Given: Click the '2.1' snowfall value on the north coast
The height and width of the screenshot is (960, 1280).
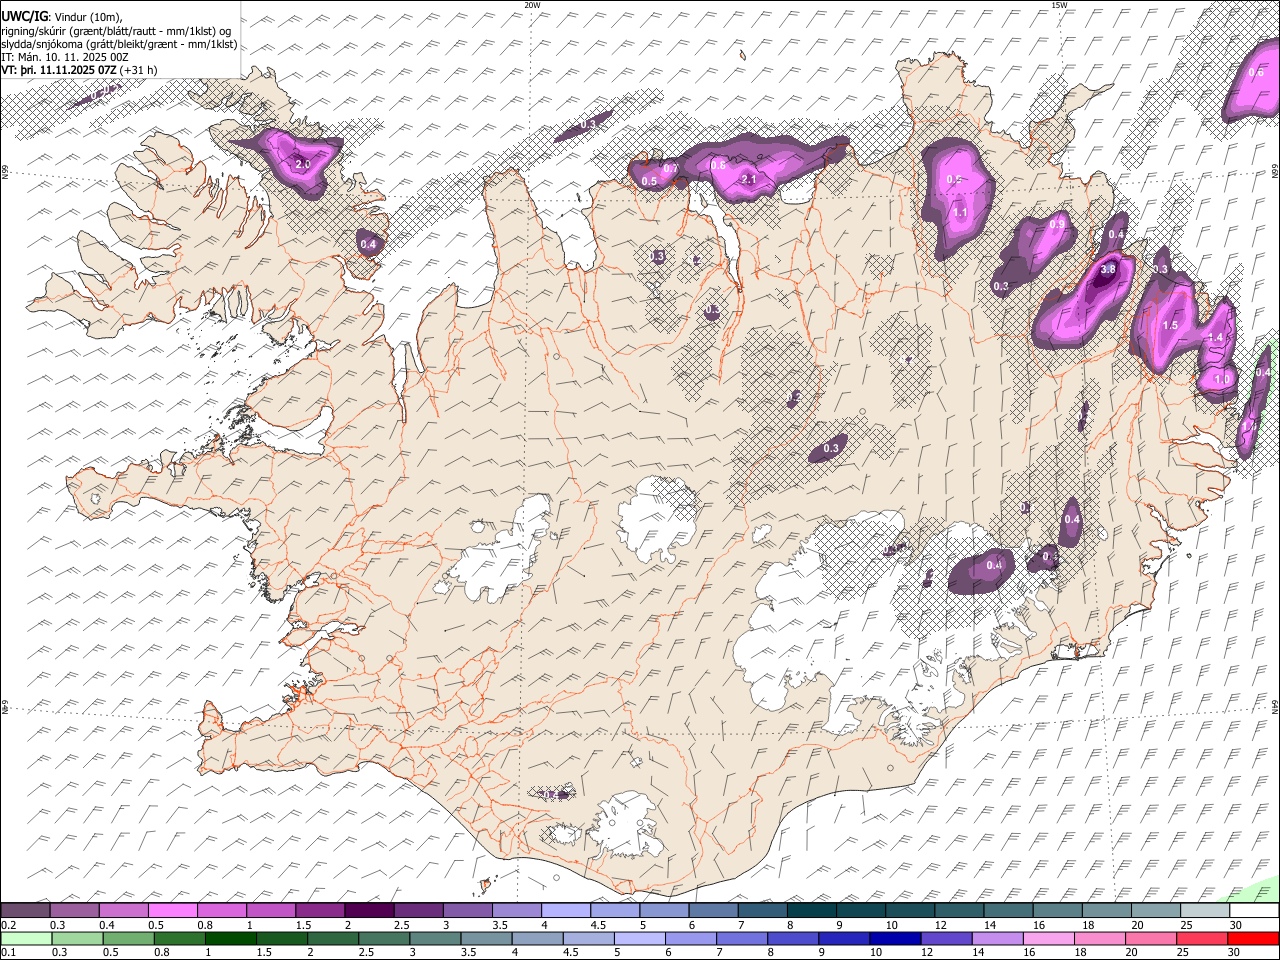Looking at the screenshot, I should (748, 179).
